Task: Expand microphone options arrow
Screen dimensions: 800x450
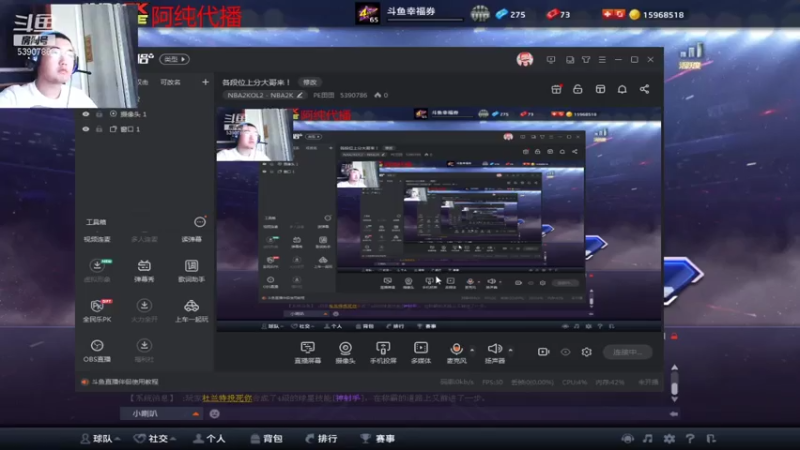Action: pos(472,350)
